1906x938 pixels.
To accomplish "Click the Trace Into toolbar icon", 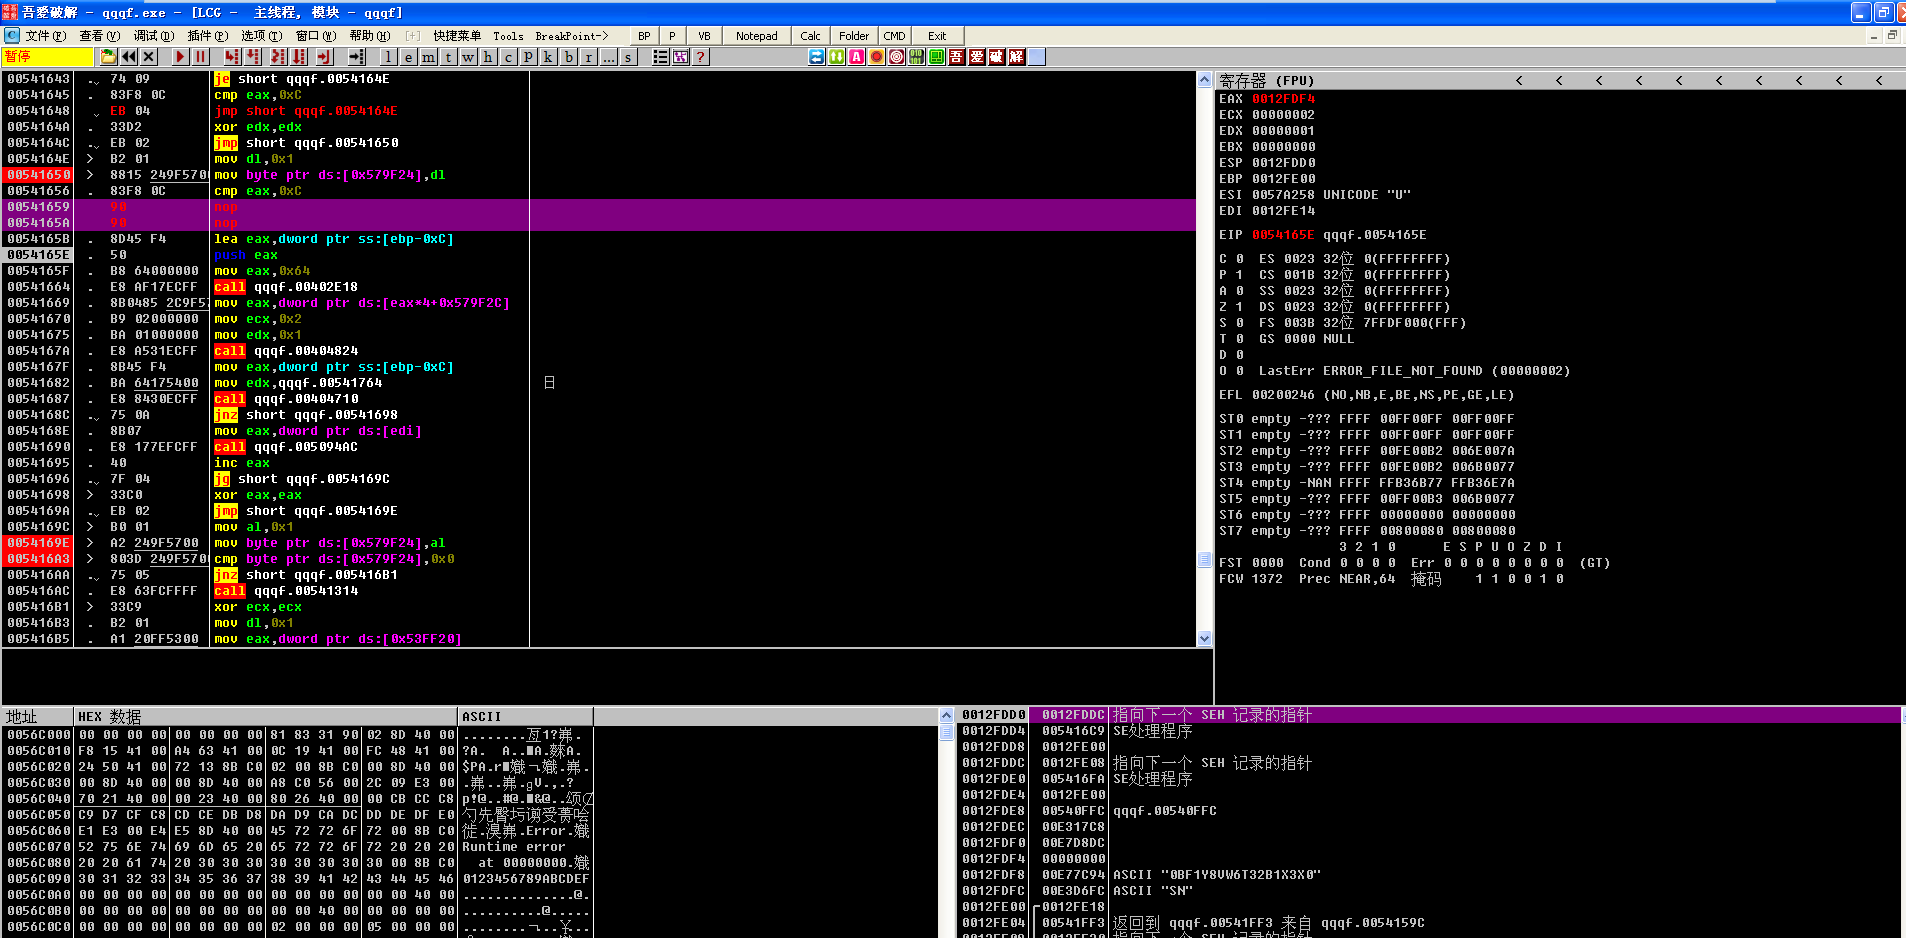I will click(278, 57).
